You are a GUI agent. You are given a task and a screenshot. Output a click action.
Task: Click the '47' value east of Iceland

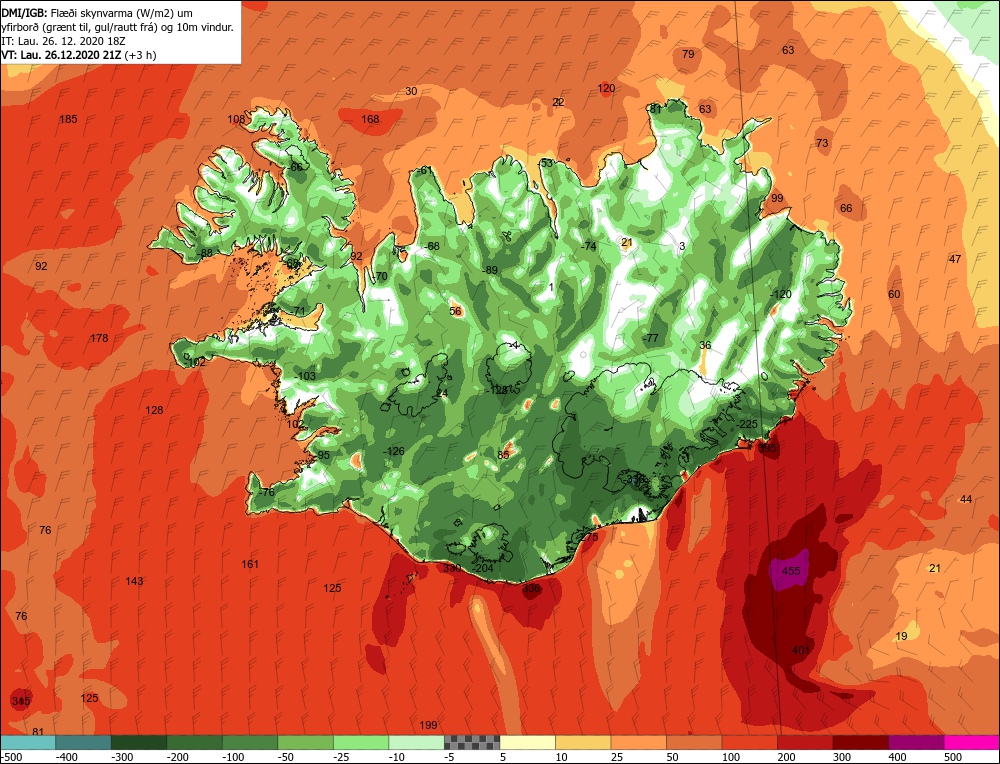955,259
